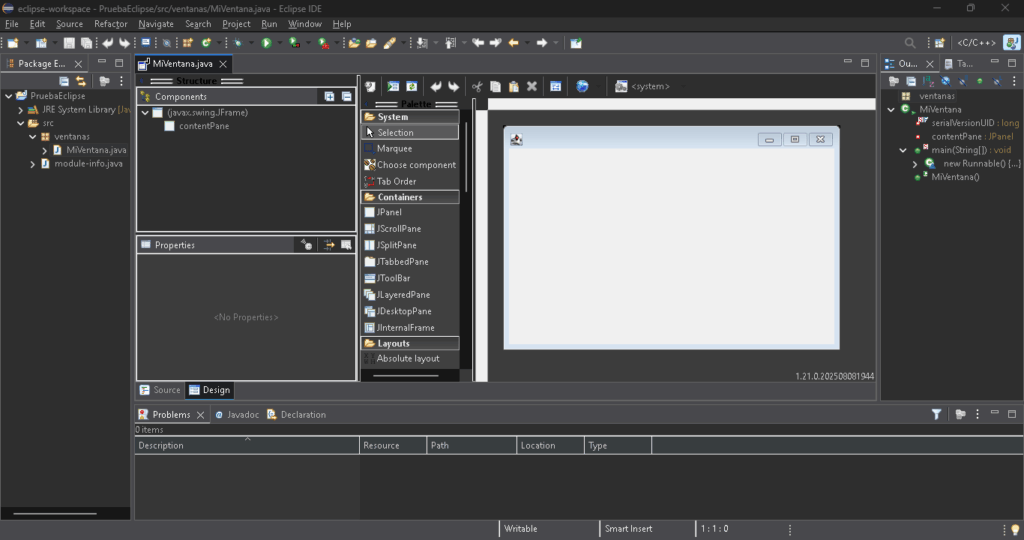Toggle Link with Editor in Package Explorer
The height and width of the screenshot is (540, 1024).
pos(81,81)
